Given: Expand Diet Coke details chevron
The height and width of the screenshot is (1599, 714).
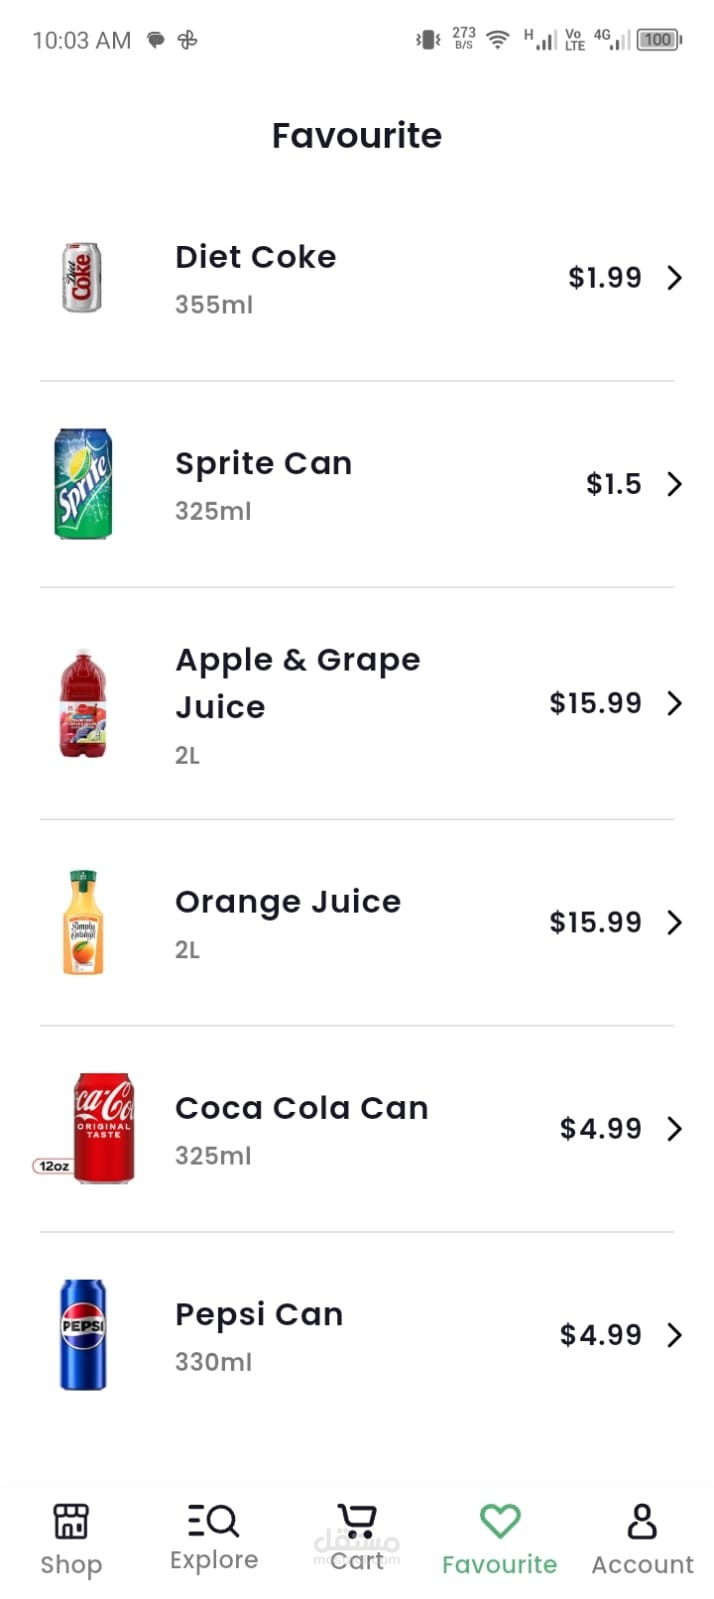Looking at the screenshot, I should (675, 277).
